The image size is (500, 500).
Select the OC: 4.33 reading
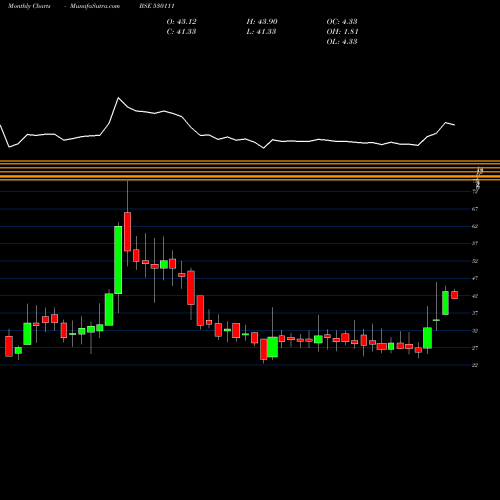(x=342, y=22)
